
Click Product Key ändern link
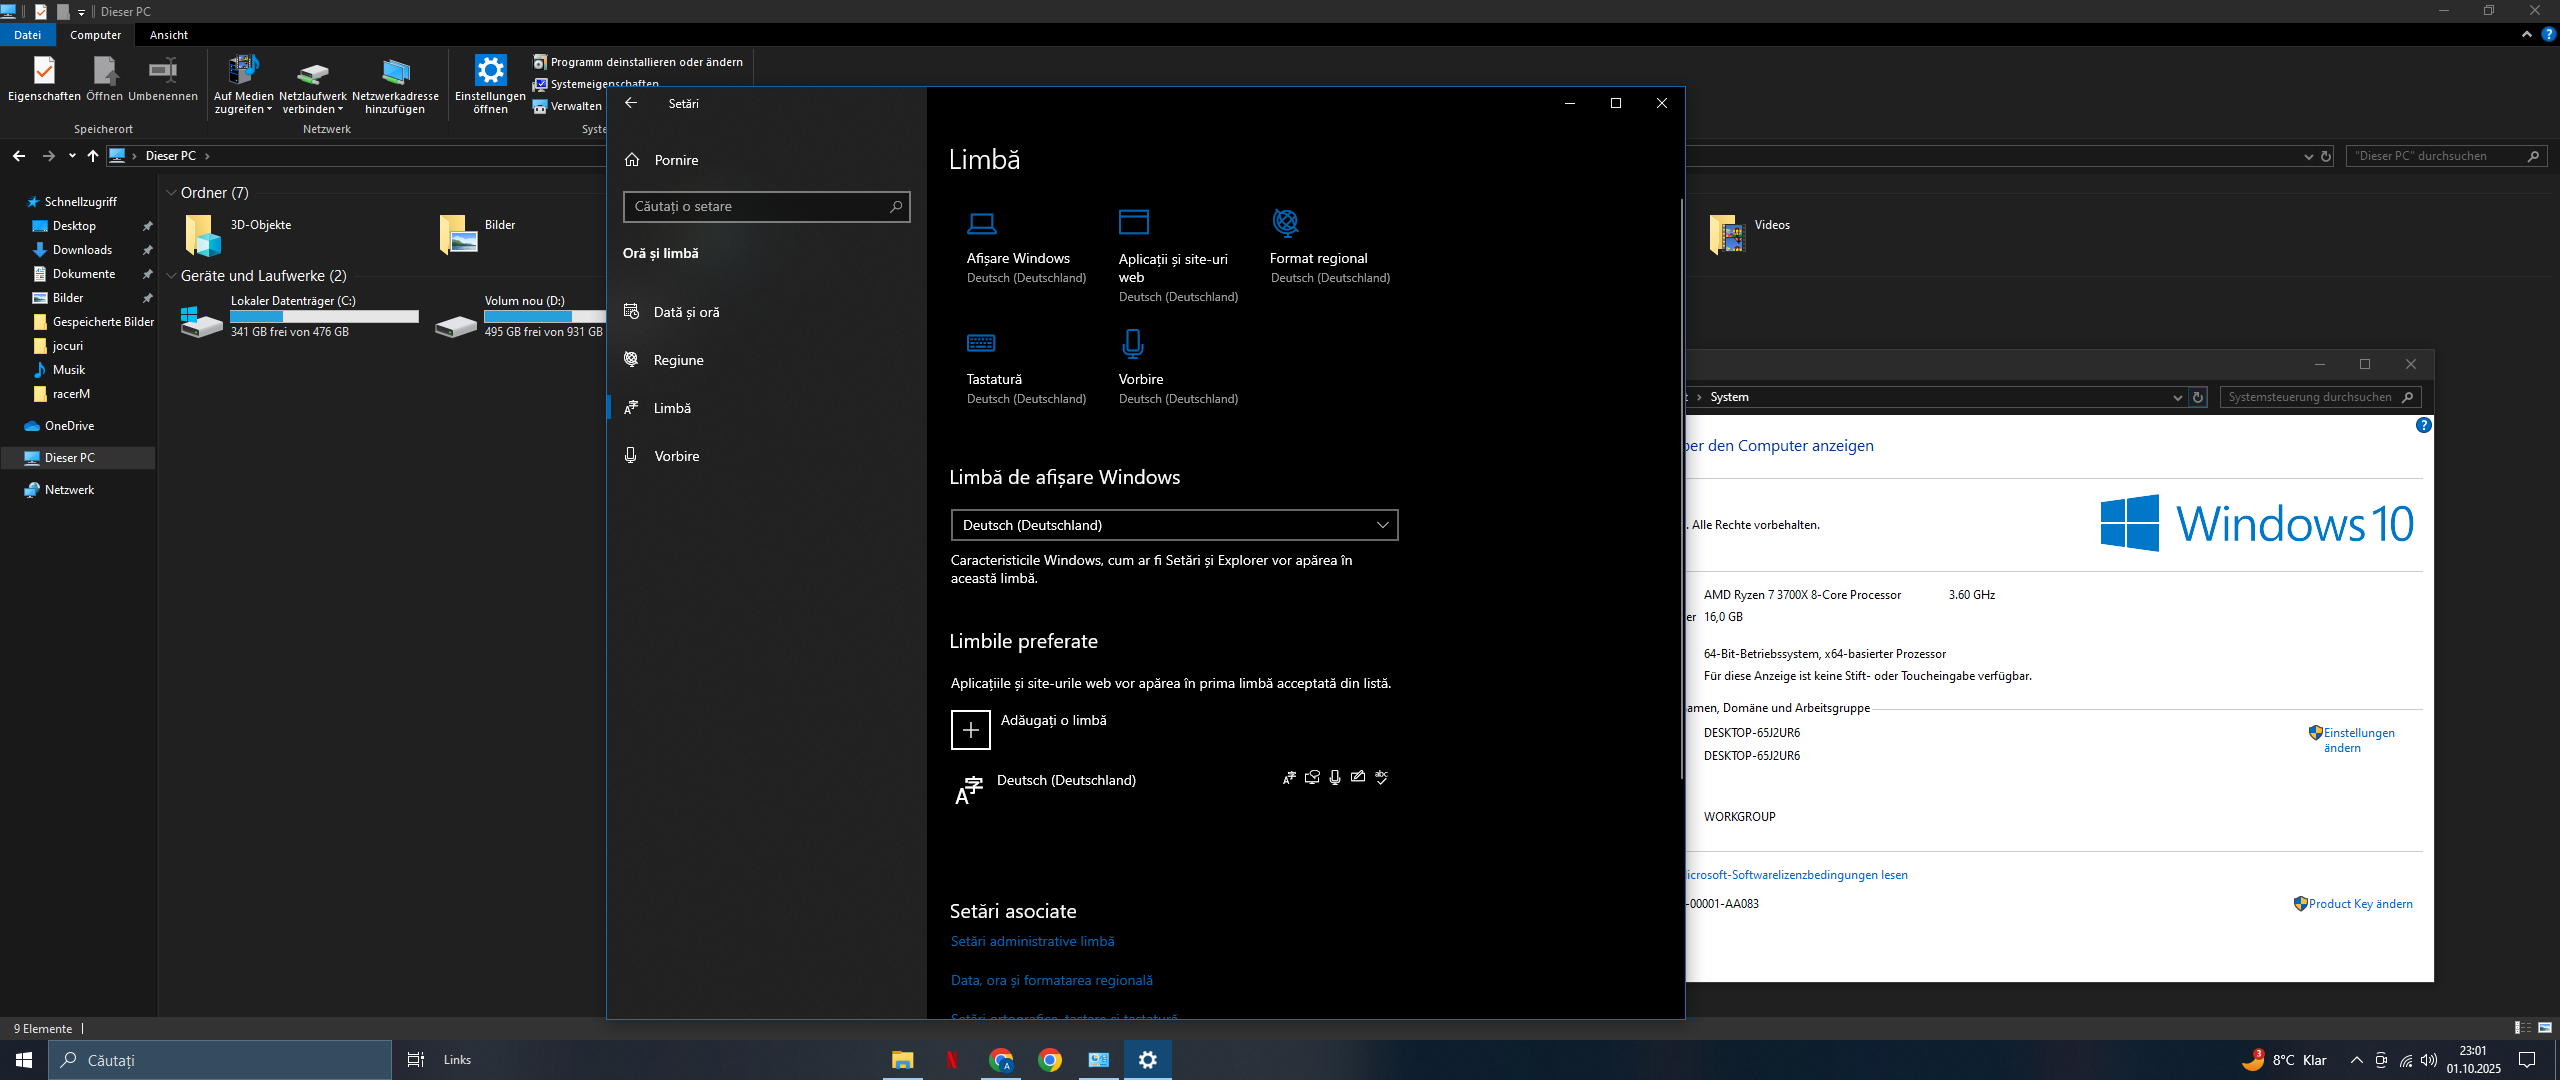[2360, 904]
